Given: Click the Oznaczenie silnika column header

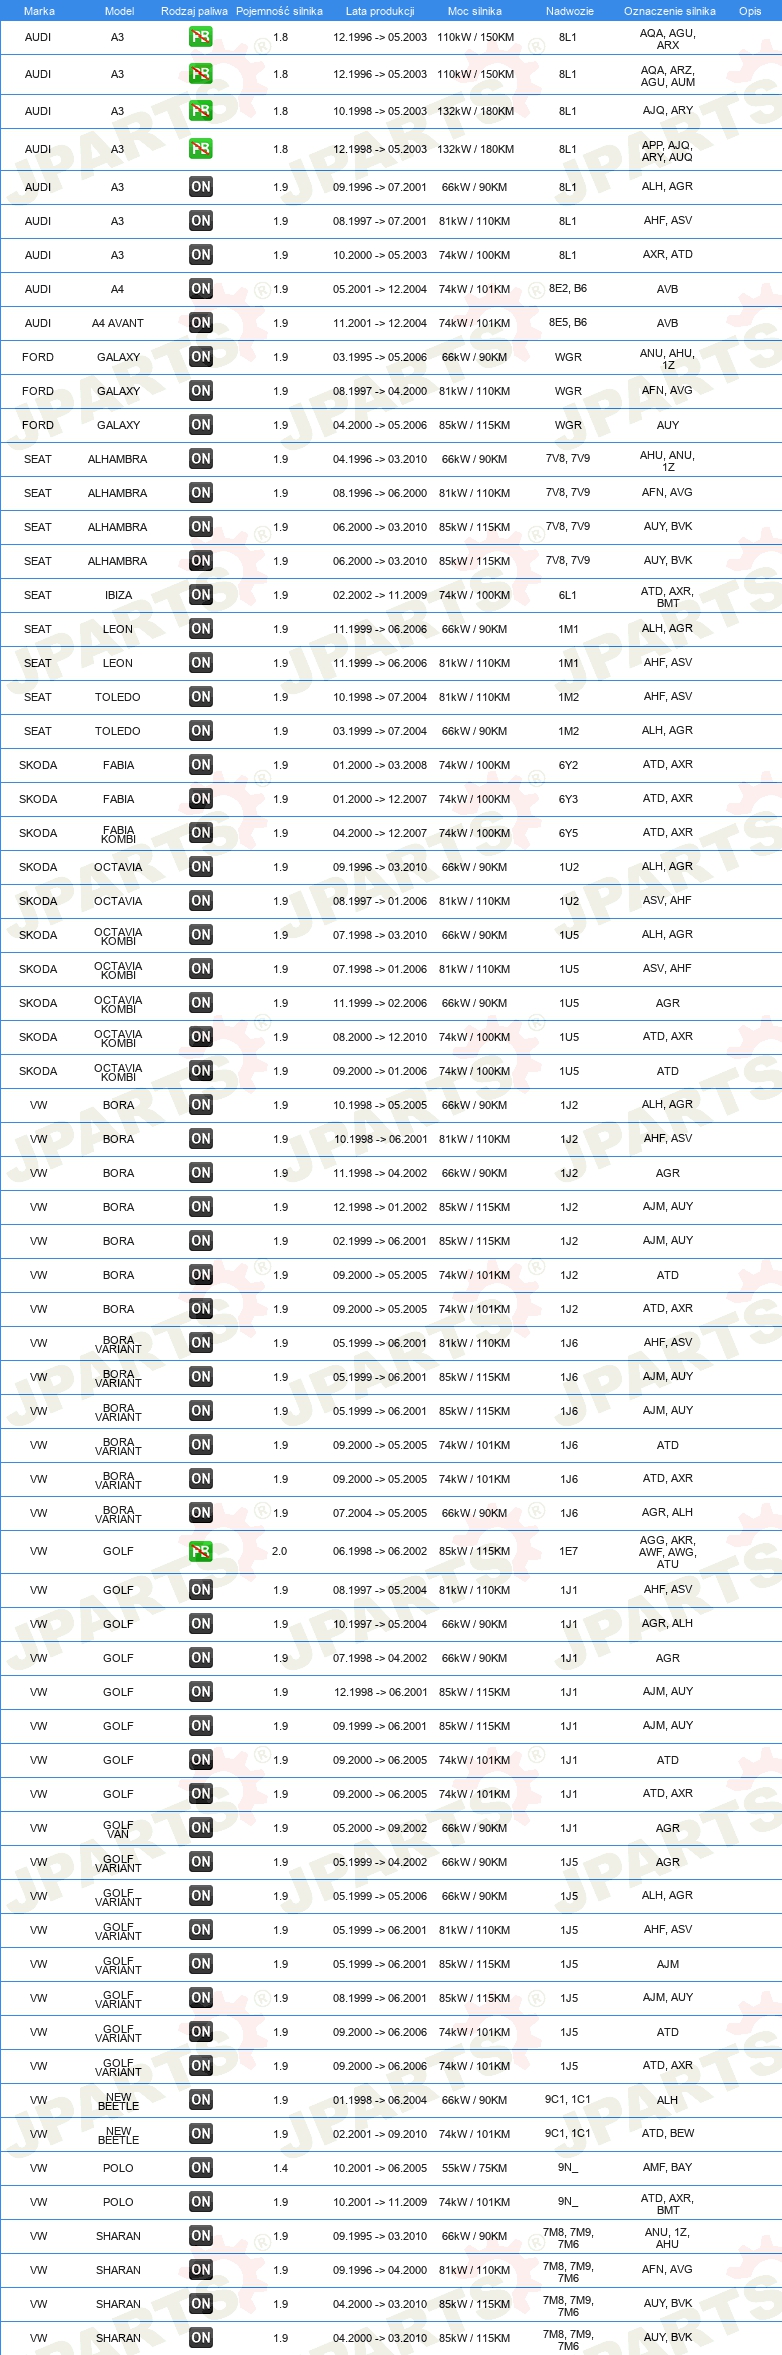Looking at the screenshot, I should [x=670, y=11].
